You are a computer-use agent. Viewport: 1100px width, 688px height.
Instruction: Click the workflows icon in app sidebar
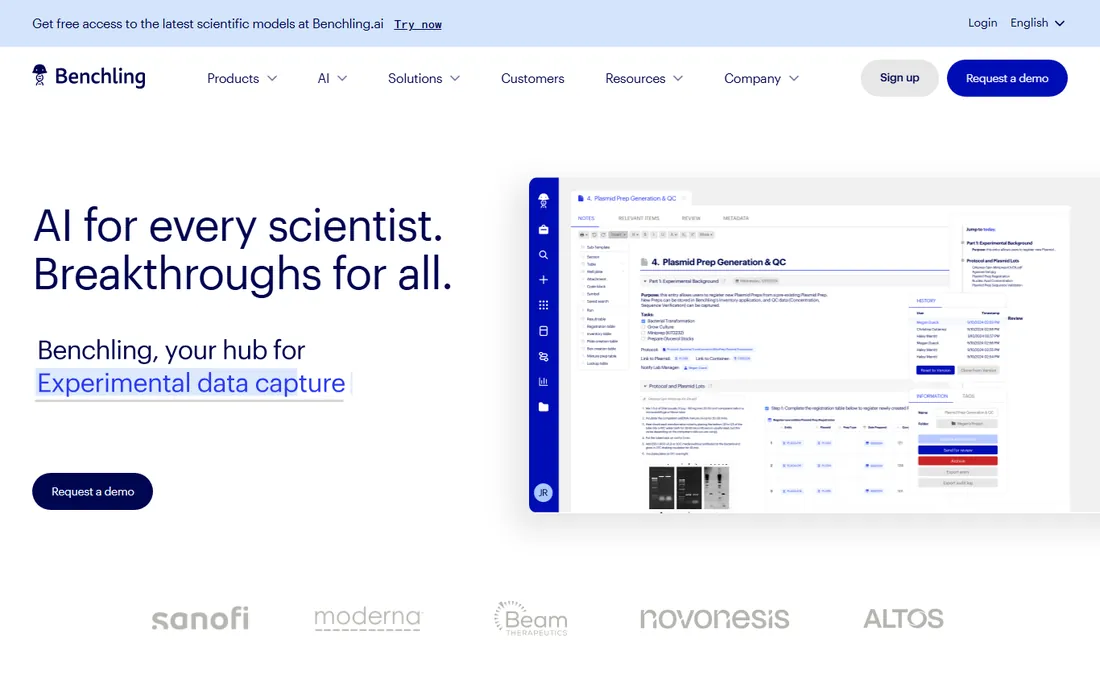543,356
